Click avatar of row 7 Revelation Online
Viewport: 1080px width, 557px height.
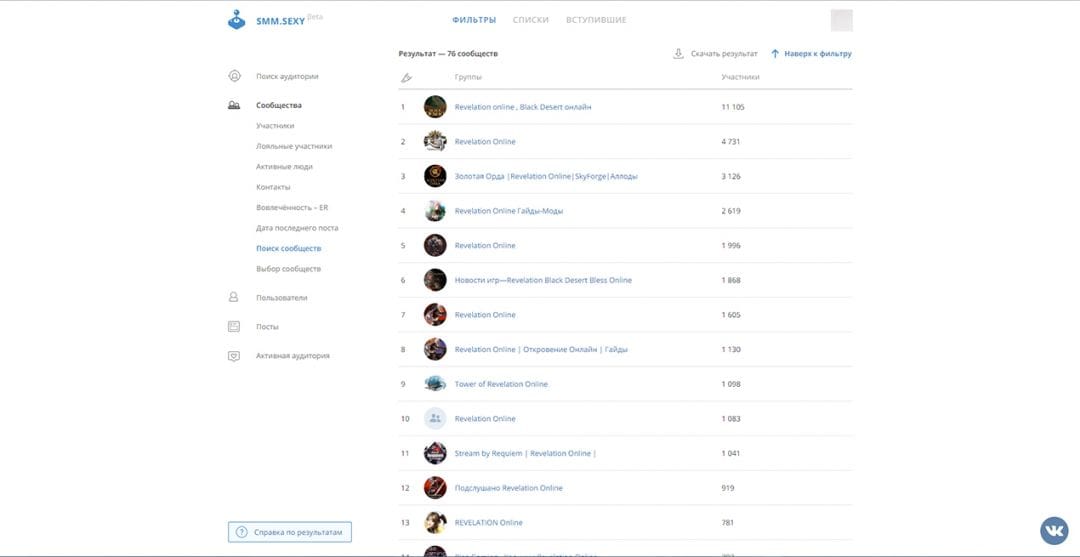click(435, 315)
